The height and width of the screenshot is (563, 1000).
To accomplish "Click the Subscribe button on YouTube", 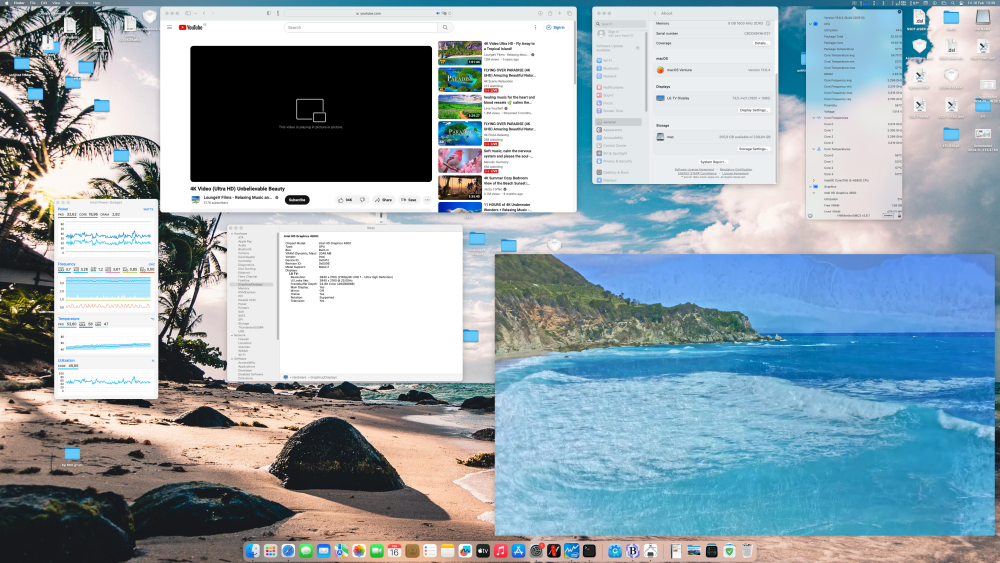I will (297, 200).
